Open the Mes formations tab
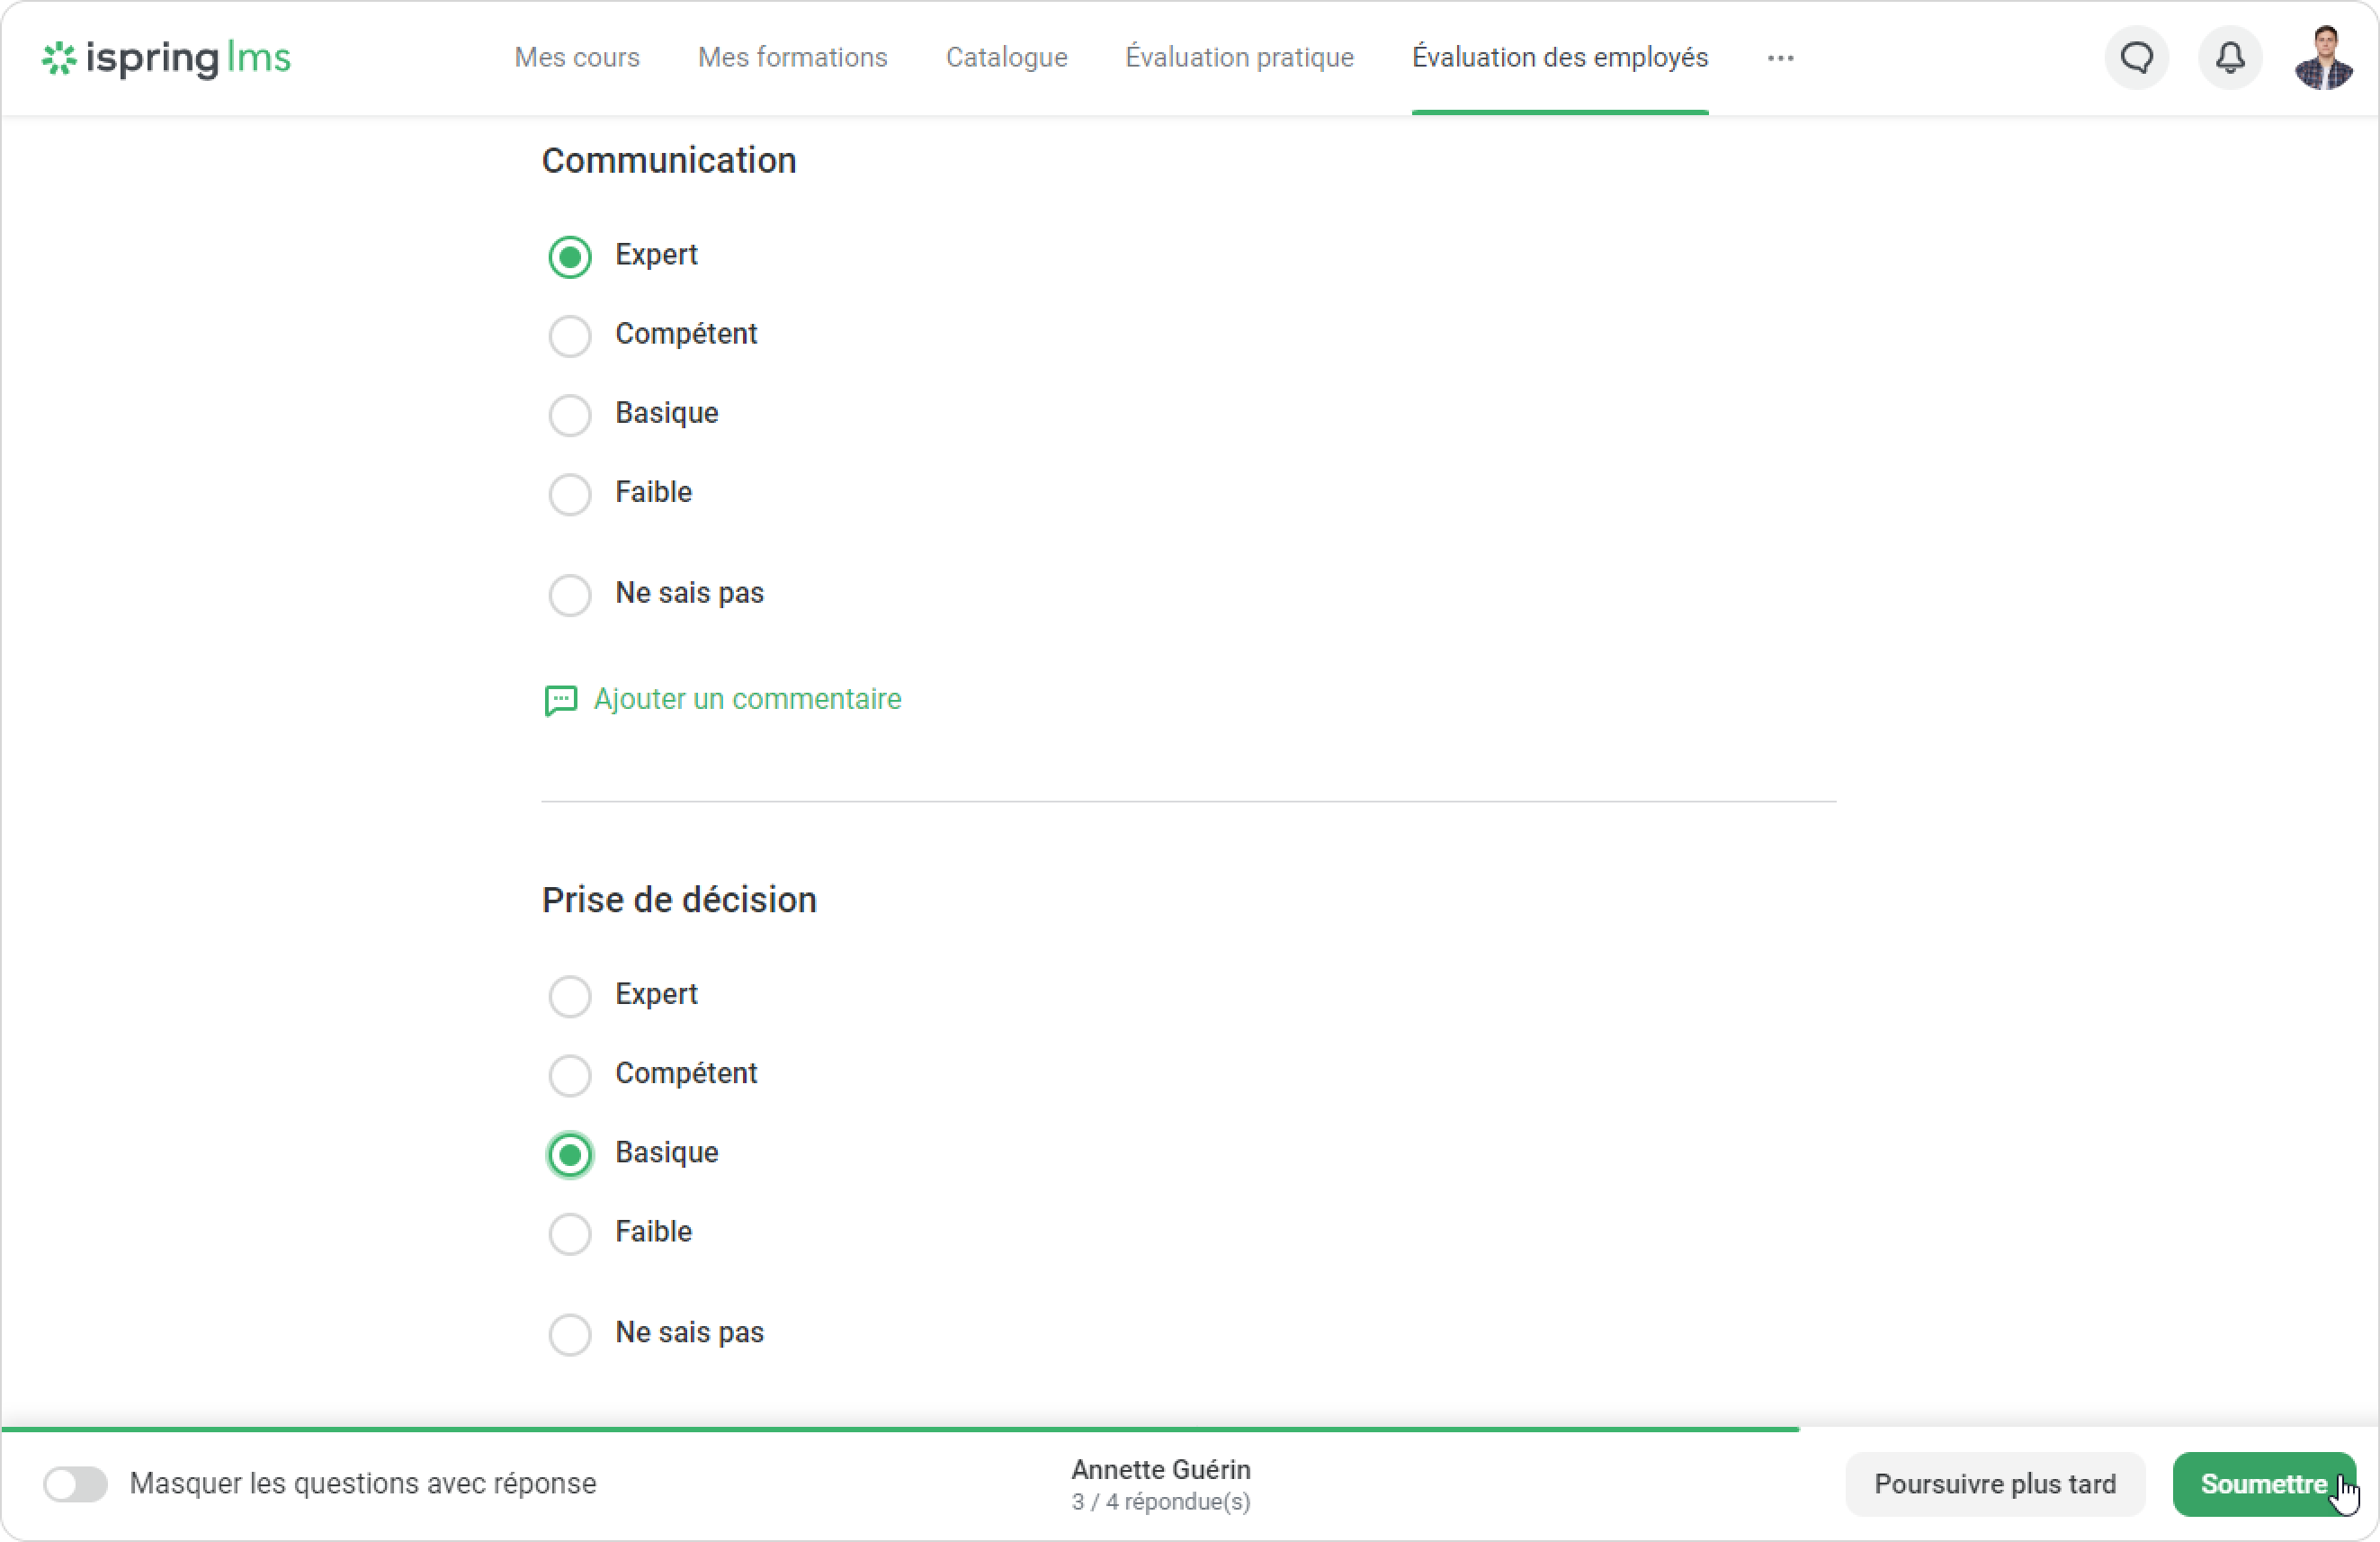Screen dimensions: 2380x1542 coord(792,58)
